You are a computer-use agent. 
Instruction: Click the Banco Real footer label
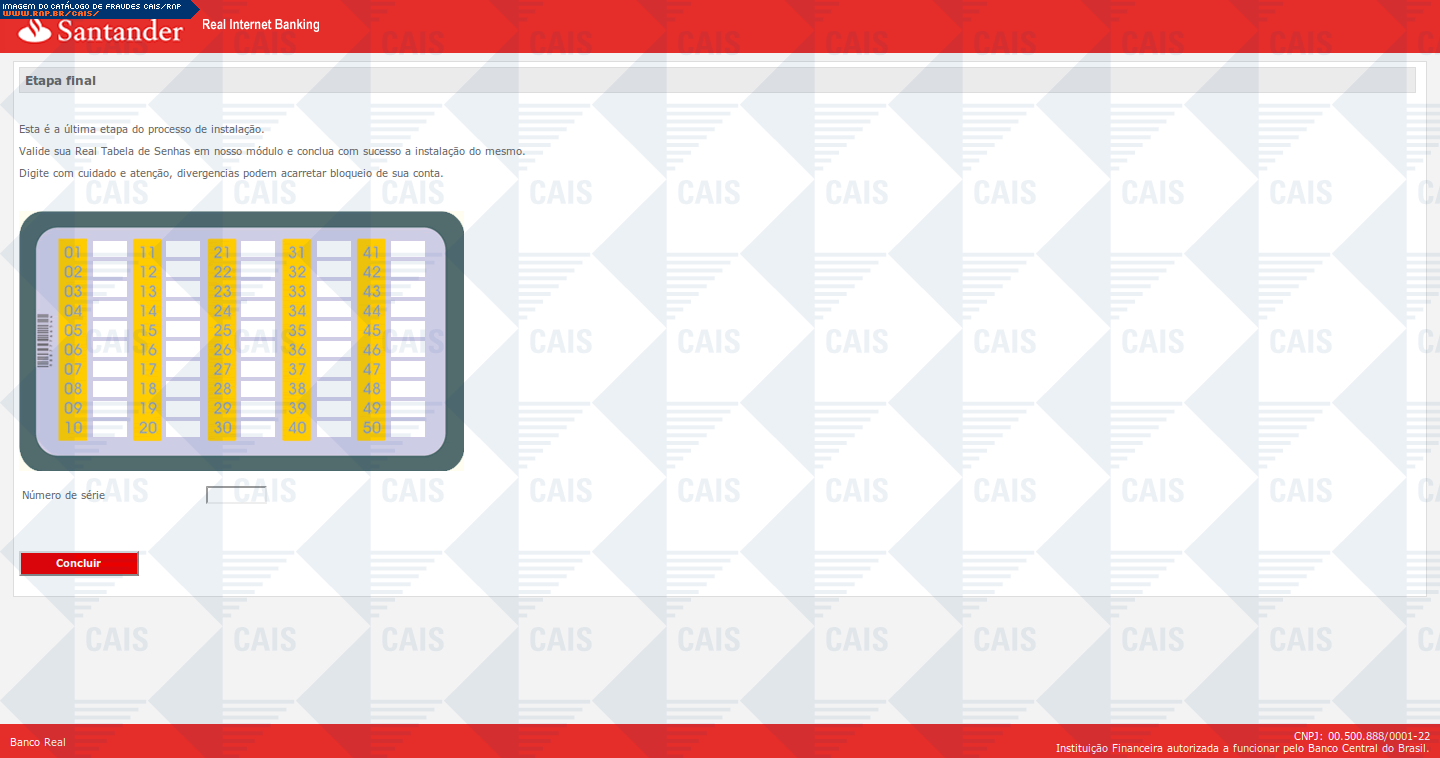point(38,742)
